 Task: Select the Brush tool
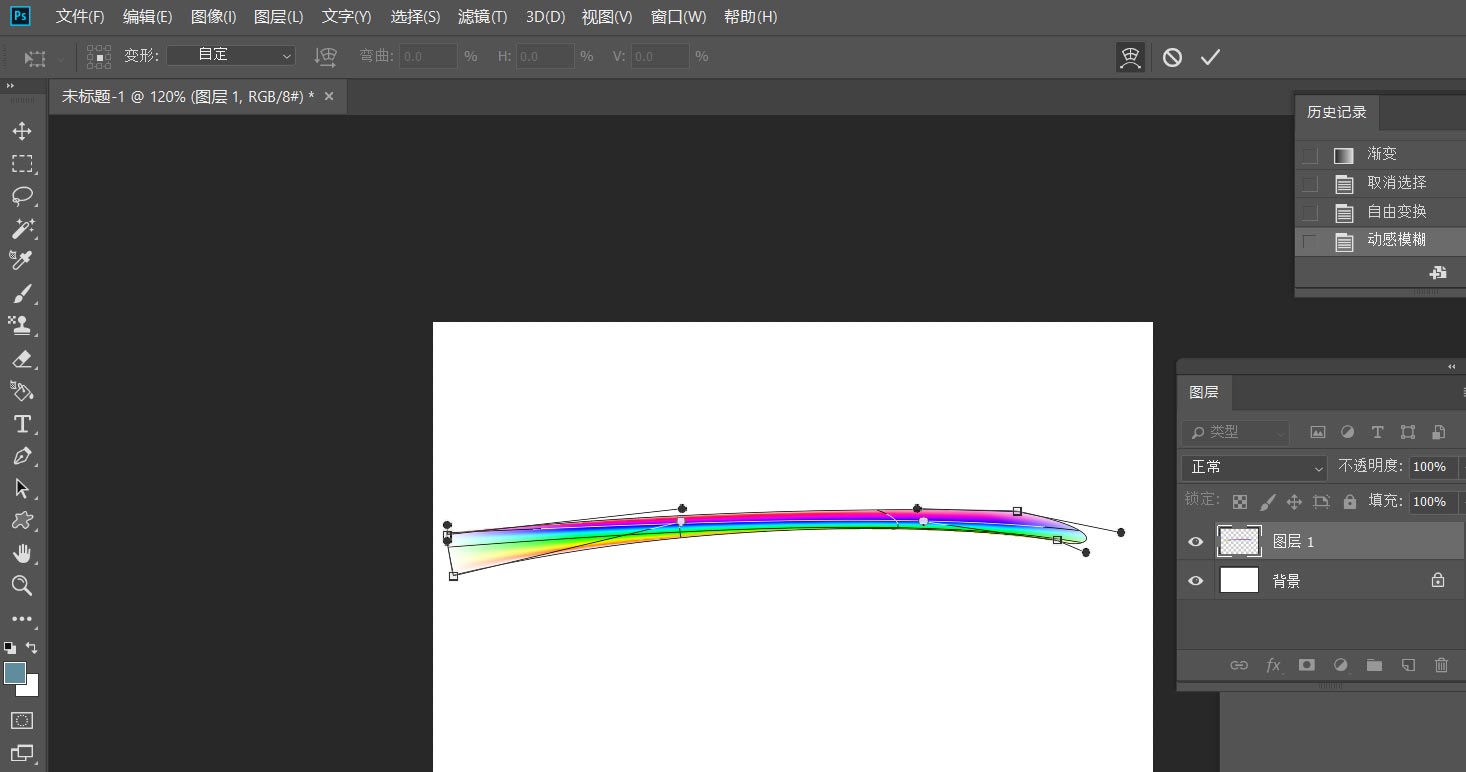pyautogui.click(x=22, y=293)
